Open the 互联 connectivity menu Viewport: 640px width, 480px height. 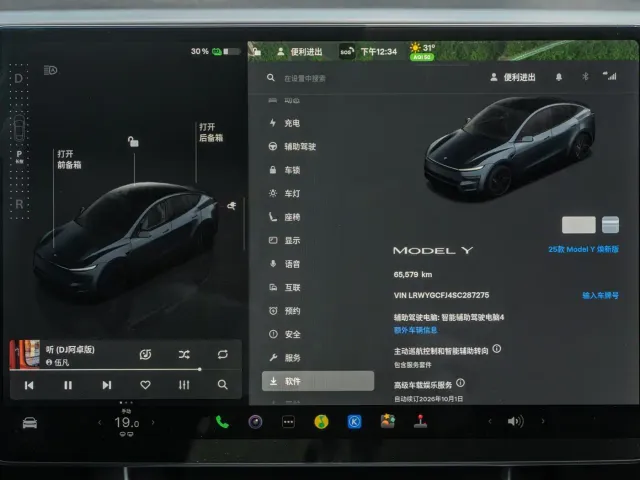pos(284,288)
